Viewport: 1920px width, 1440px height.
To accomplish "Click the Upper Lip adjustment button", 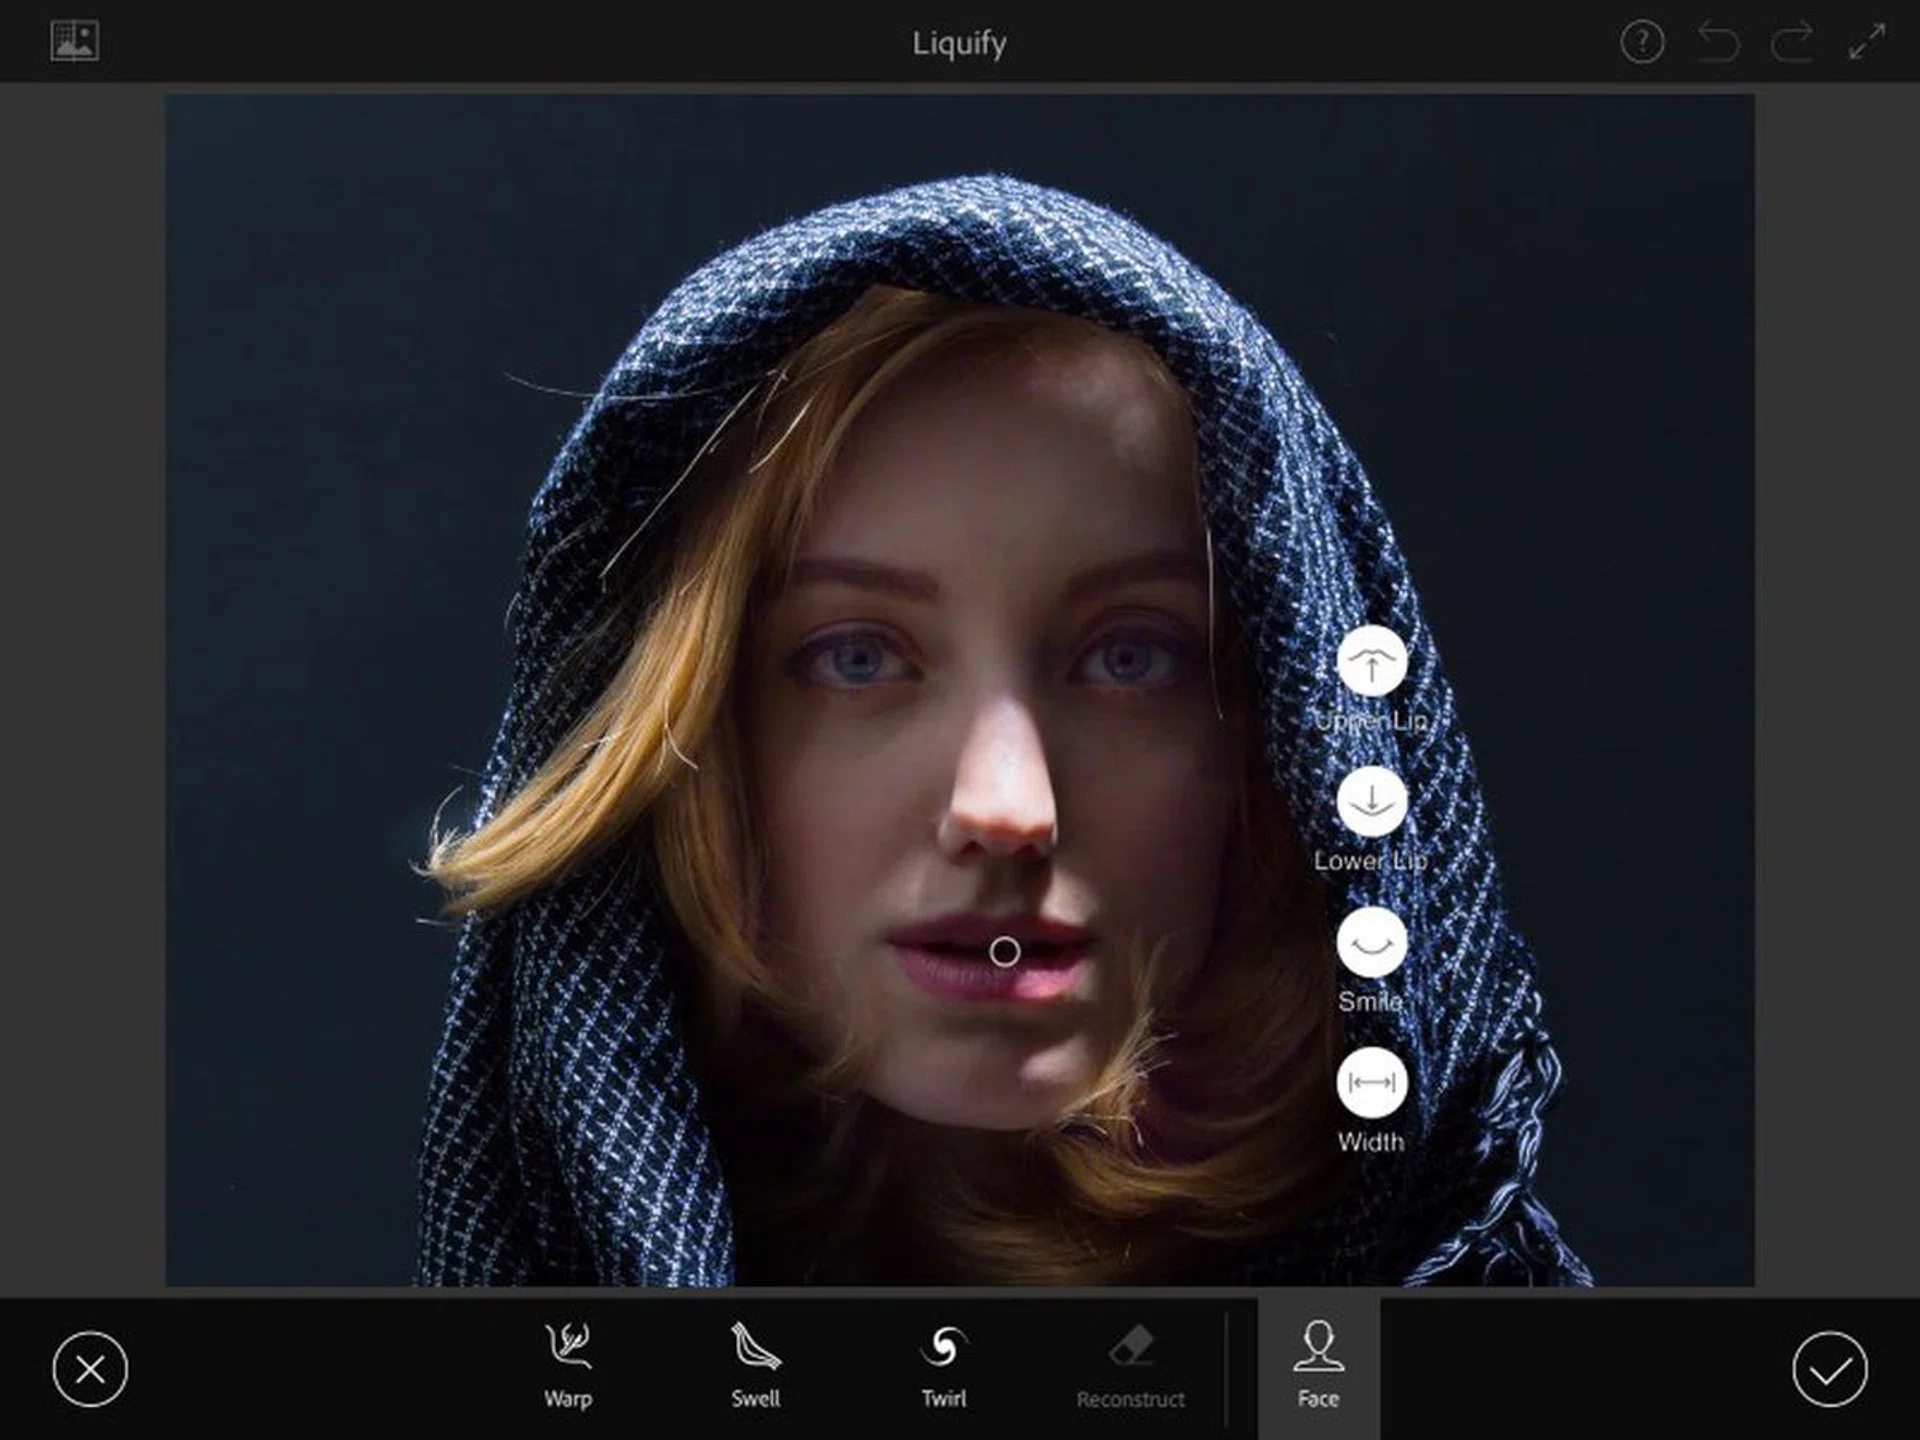I will (x=1371, y=662).
